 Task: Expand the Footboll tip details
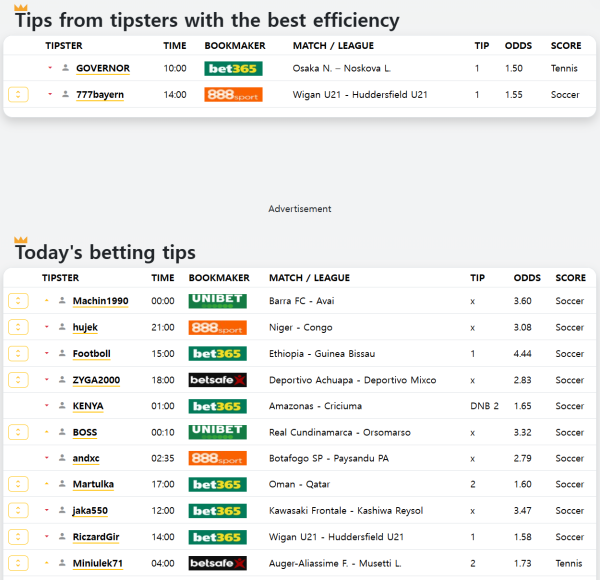click(18, 354)
